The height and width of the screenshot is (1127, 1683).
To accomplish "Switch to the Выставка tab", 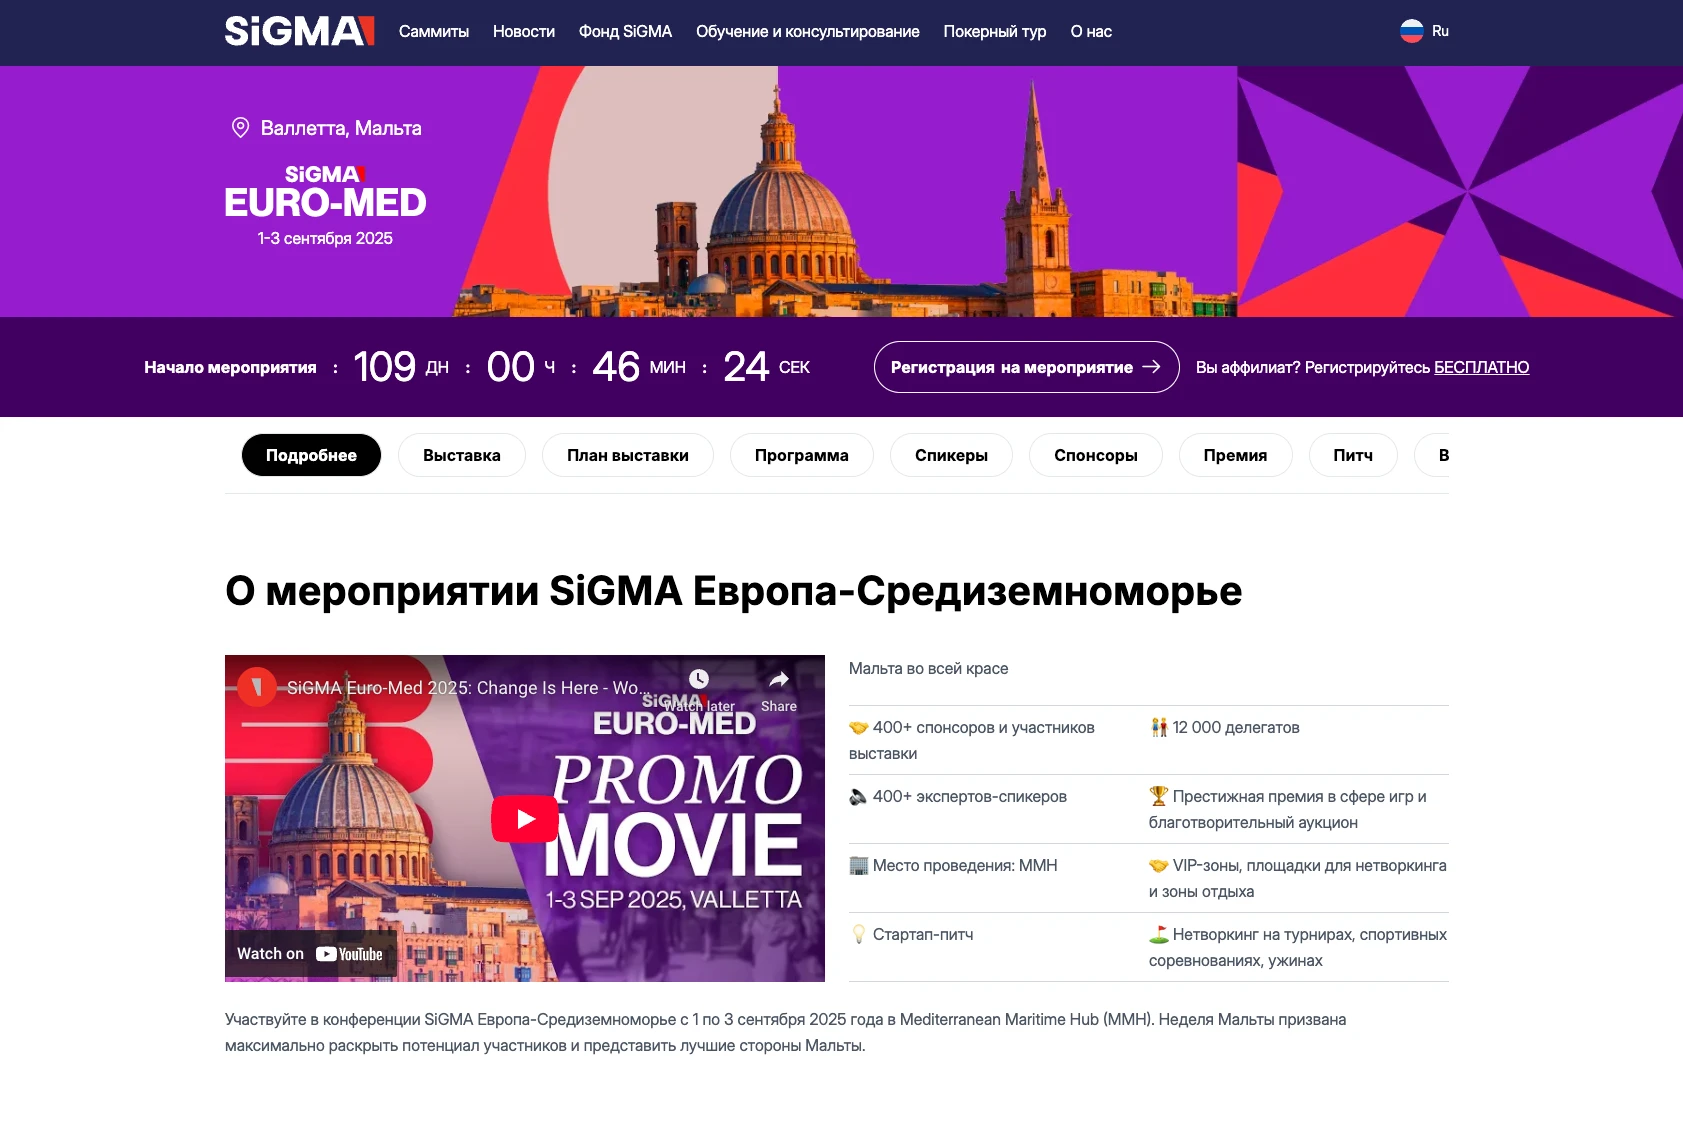I will click(x=462, y=455).
